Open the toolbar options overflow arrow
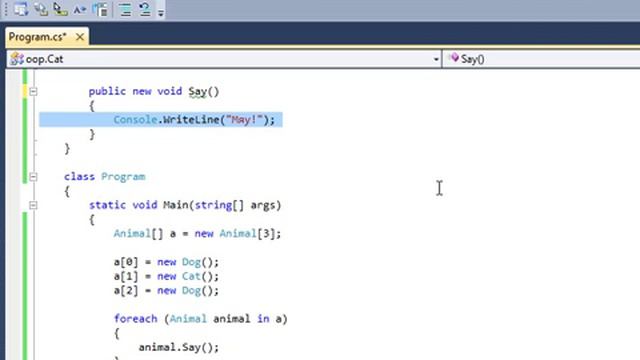 [160, 12]
